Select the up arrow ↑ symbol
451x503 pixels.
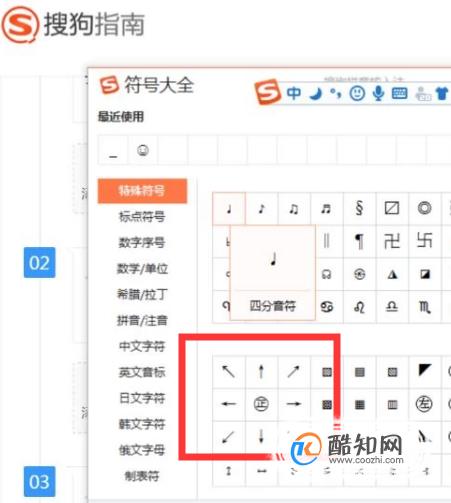pos(261,371)
